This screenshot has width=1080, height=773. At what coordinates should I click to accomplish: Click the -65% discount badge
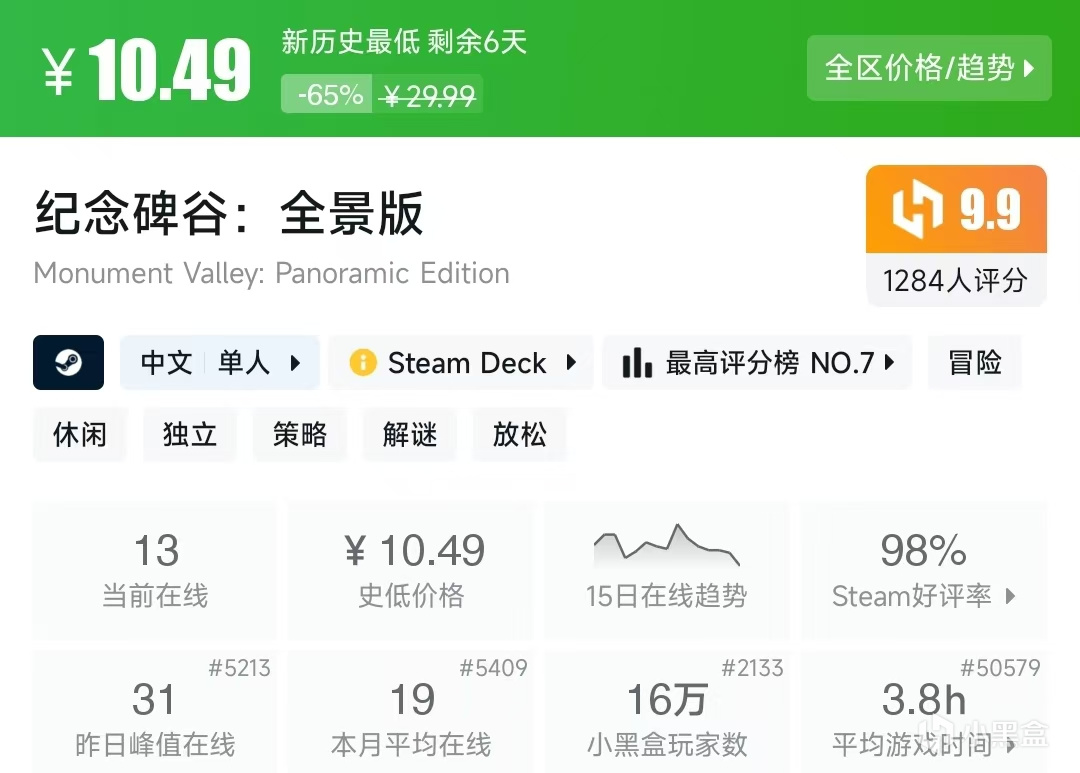coord(326,94)
